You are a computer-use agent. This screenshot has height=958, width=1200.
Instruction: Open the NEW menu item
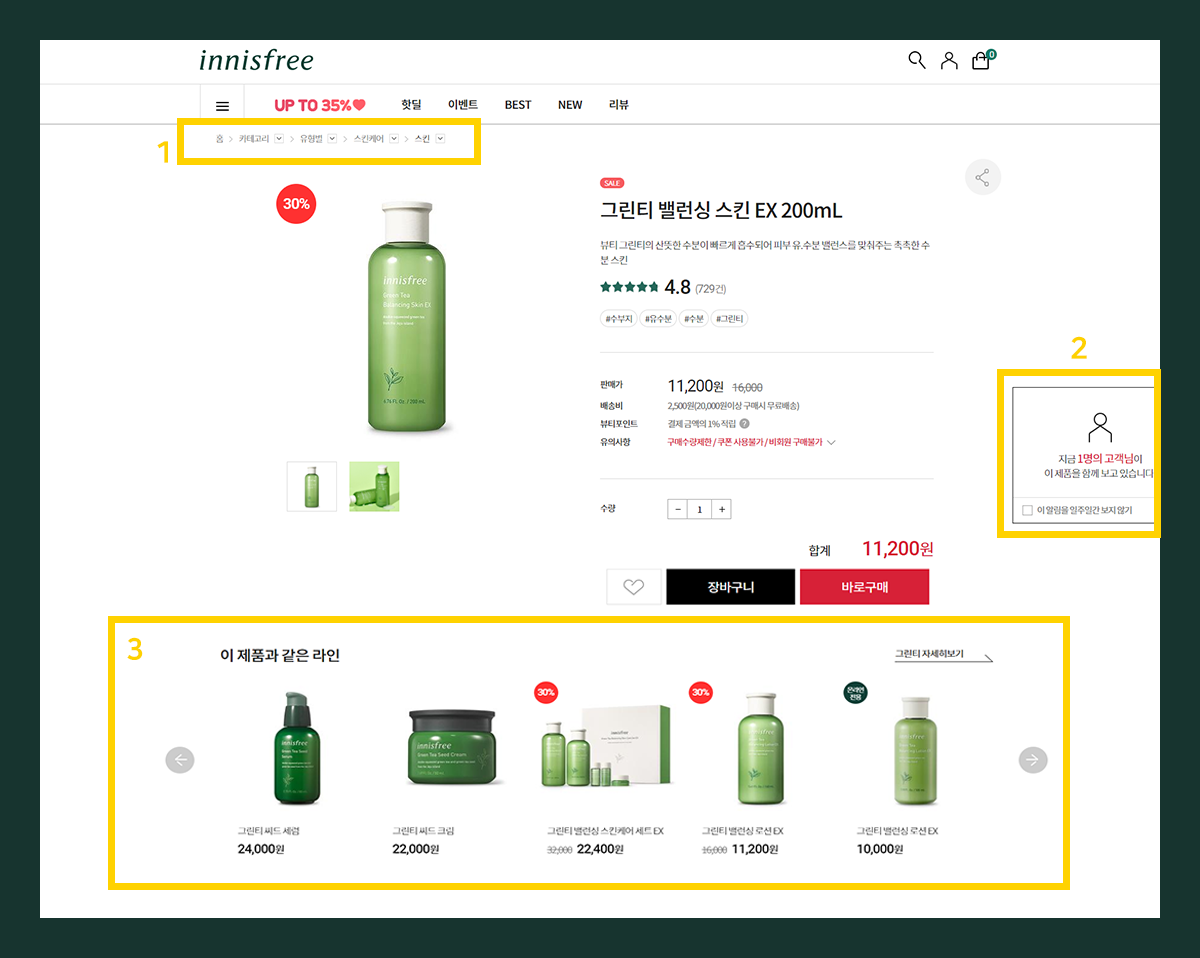[x=570, y=105]
